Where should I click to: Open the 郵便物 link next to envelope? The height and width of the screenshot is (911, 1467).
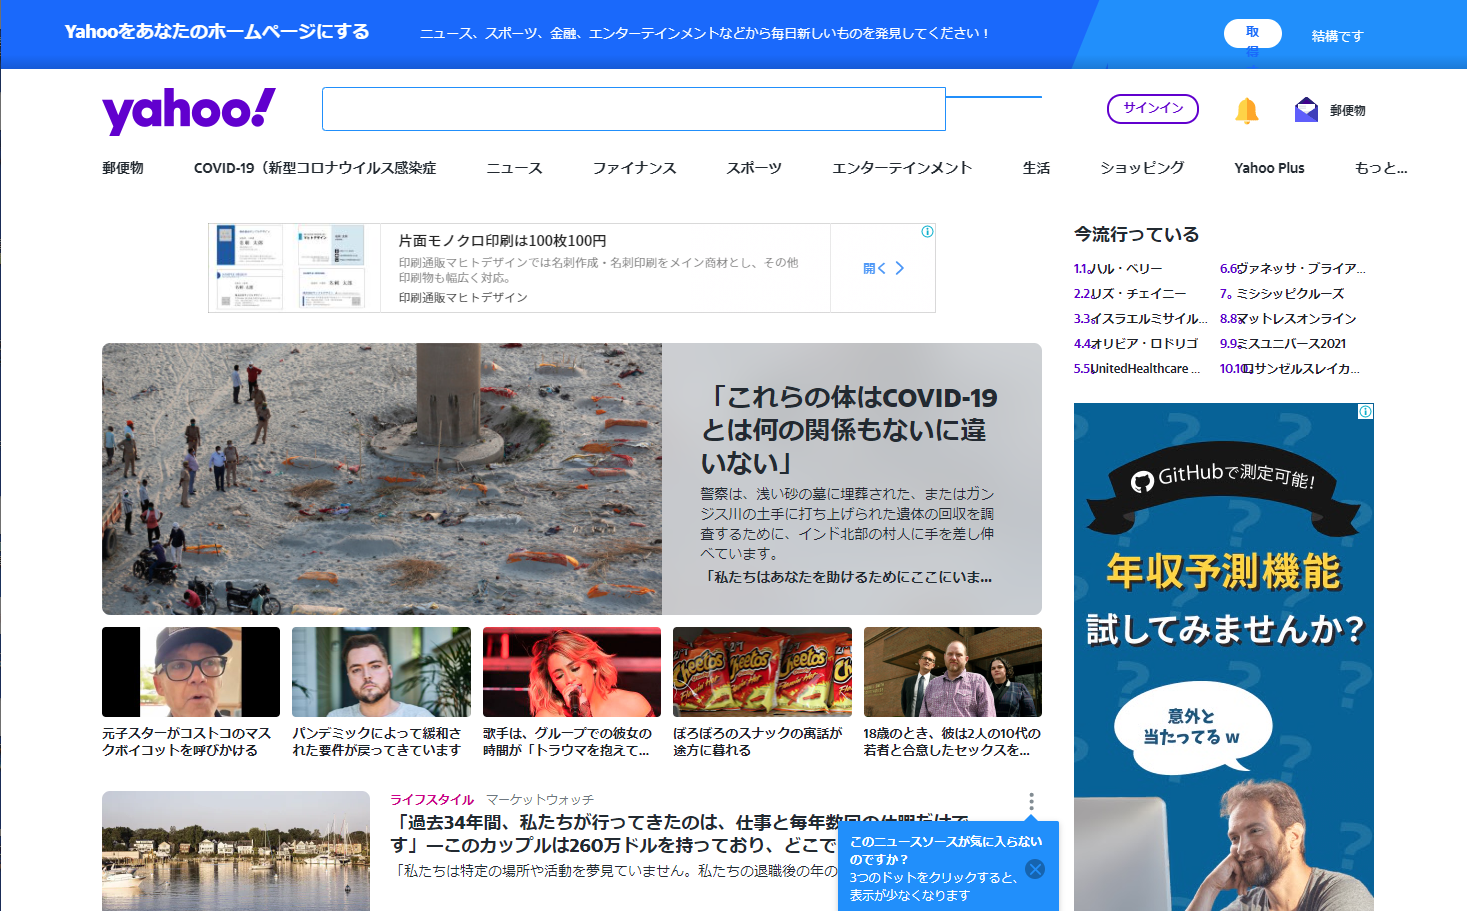pos(1347,111)
